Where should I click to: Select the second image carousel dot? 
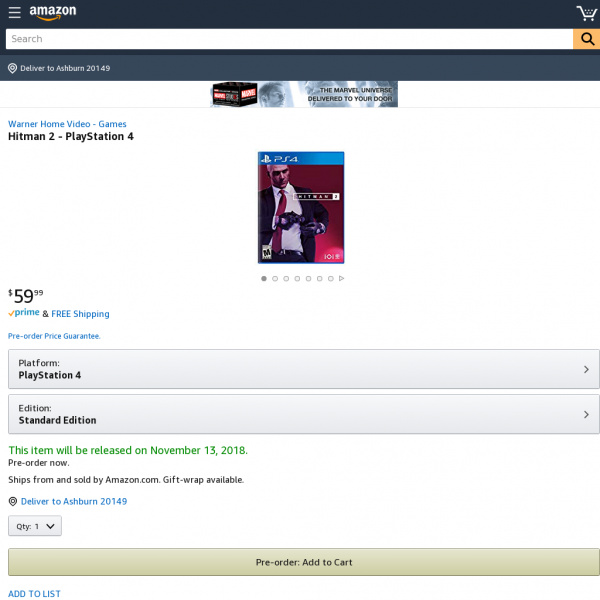(x=275, y=279)
